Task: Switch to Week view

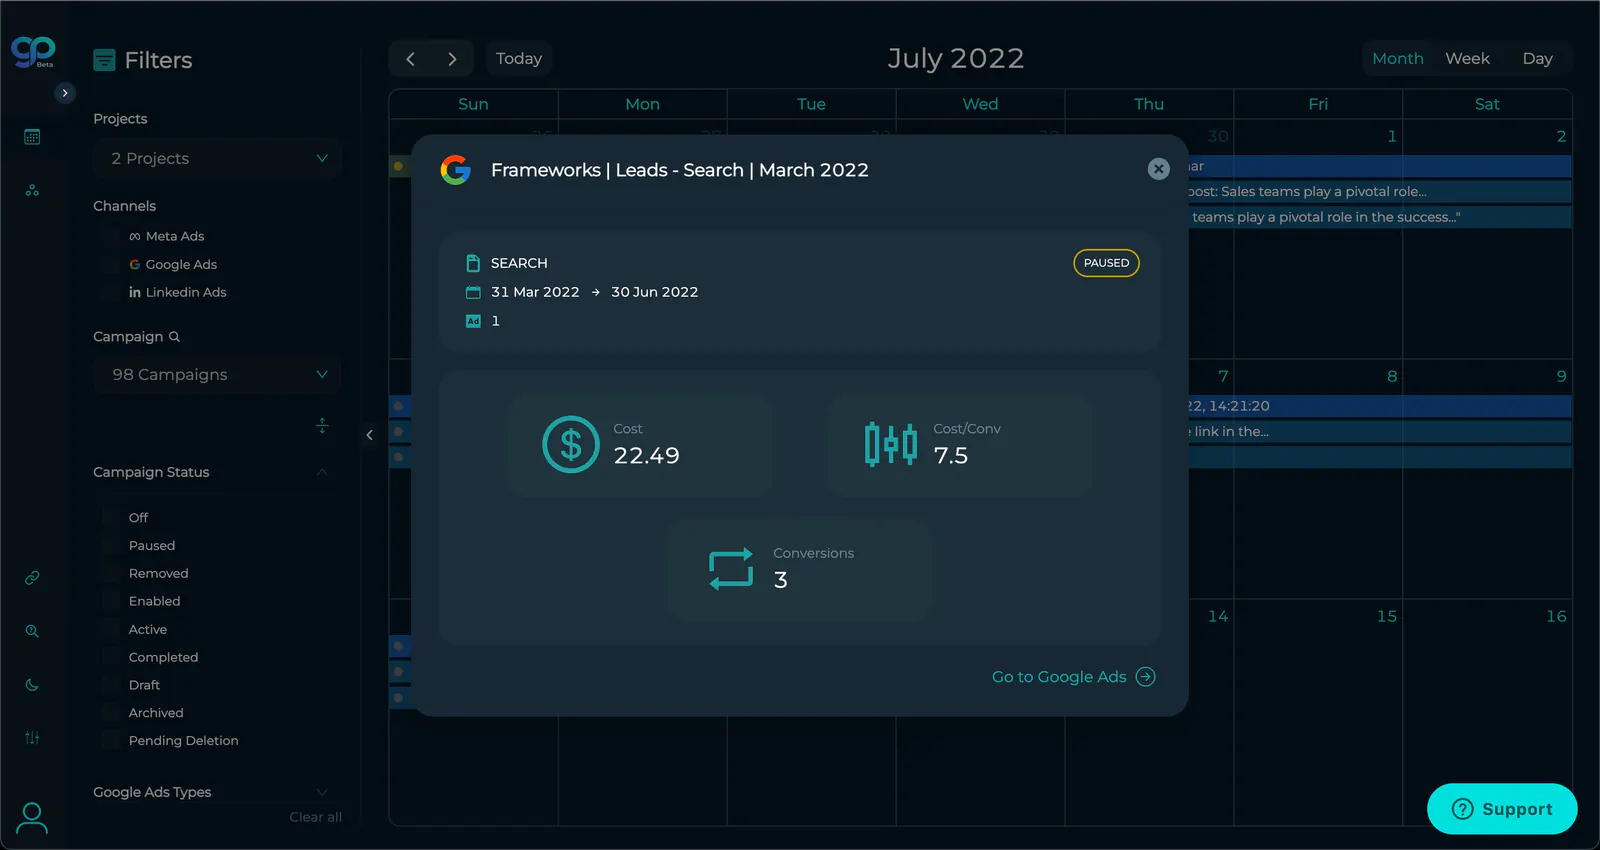Action: coord(1468,59)
